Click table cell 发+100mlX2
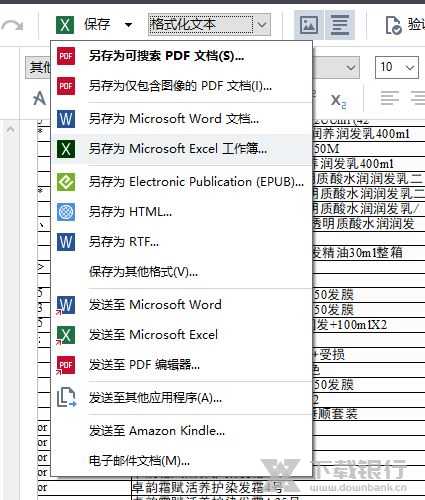The image size is (425, 500). point(350,325)
